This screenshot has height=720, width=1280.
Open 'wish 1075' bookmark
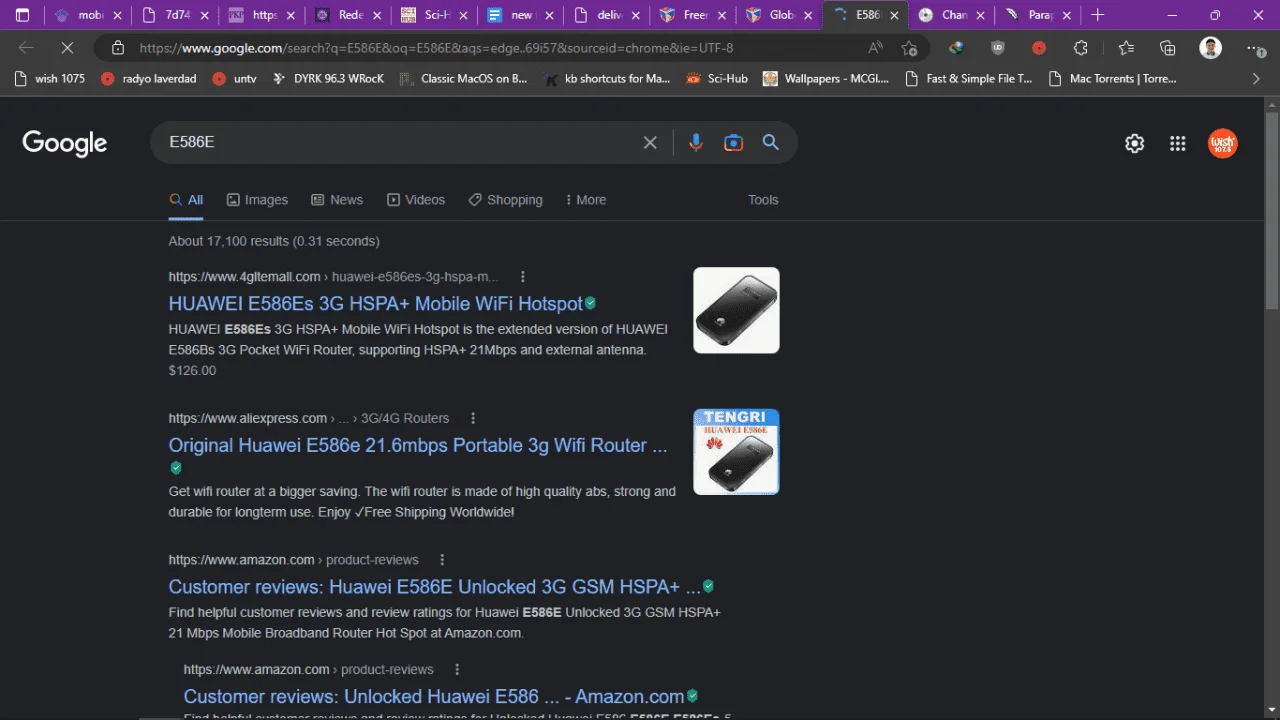point(49,78)
